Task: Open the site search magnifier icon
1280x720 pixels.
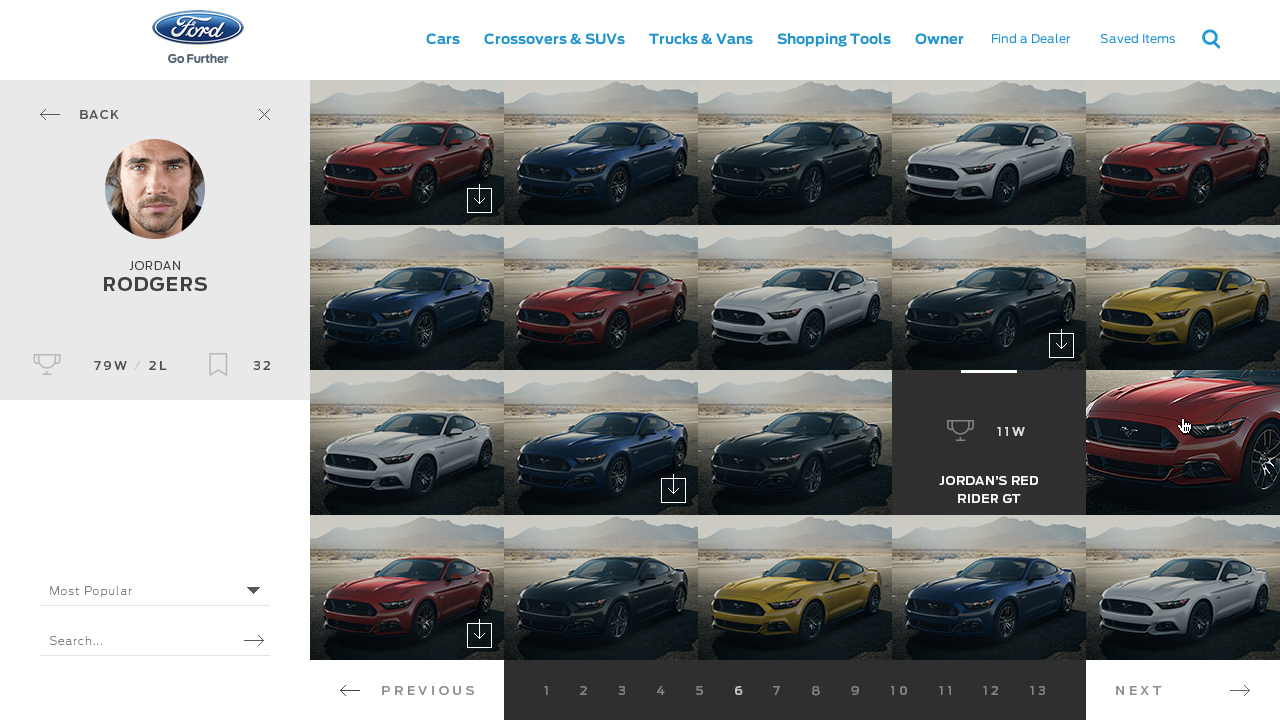Action: point(1211,39)
